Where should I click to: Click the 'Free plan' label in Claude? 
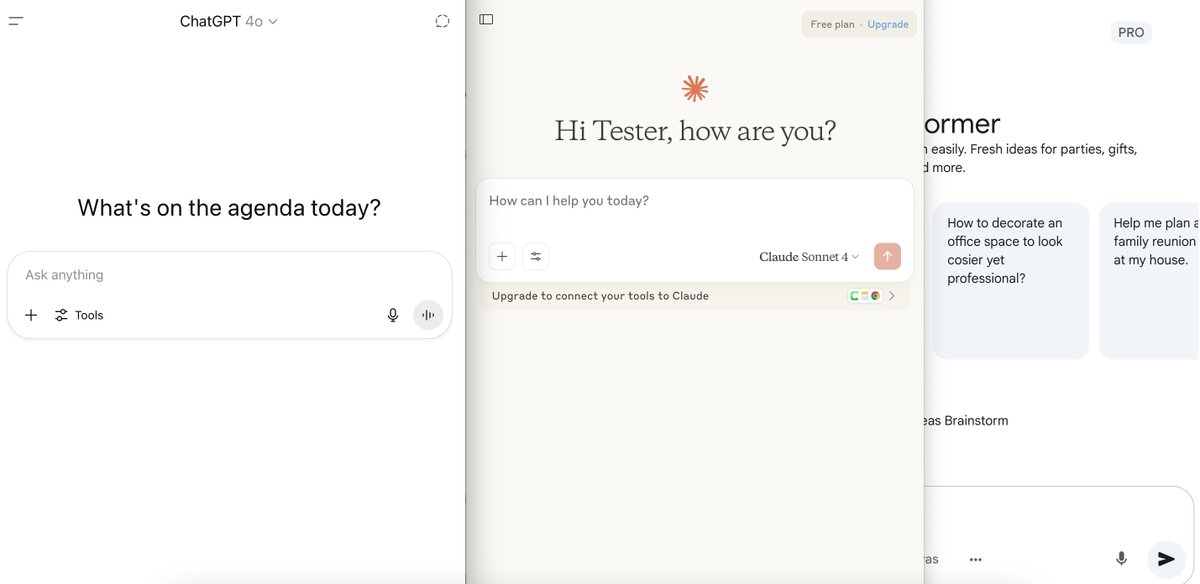pyautogui.click(x=832, y=24)
